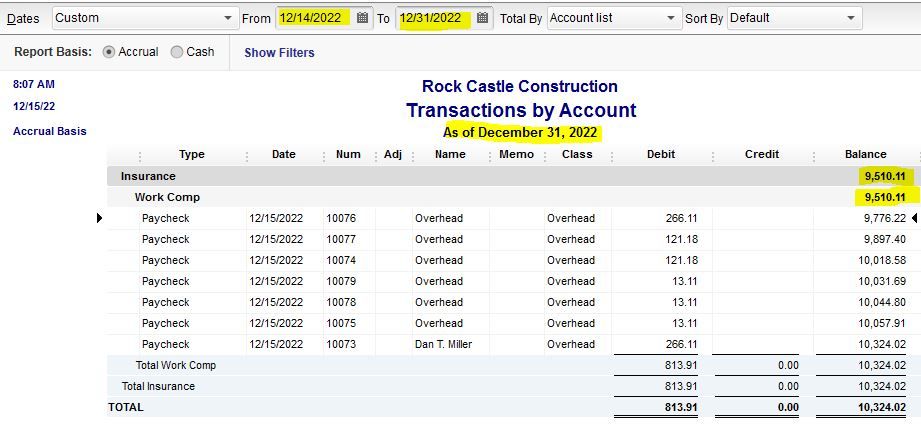The image size is (921, 429).
Task: Click the Work Comp account row
Action: 167,197
